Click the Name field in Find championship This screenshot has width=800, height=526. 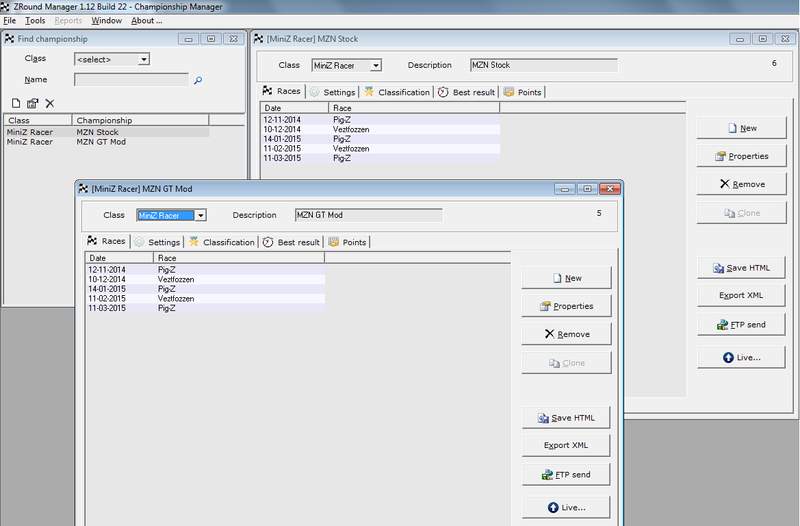(131, 80)
